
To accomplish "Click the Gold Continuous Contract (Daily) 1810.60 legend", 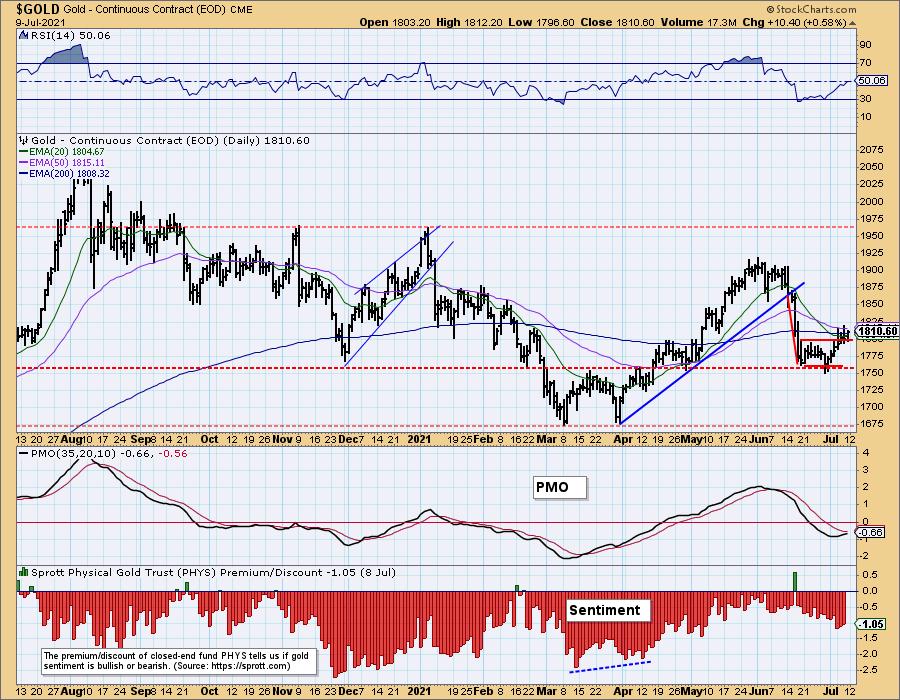I will pyautogui.click(x=170, y=140).
